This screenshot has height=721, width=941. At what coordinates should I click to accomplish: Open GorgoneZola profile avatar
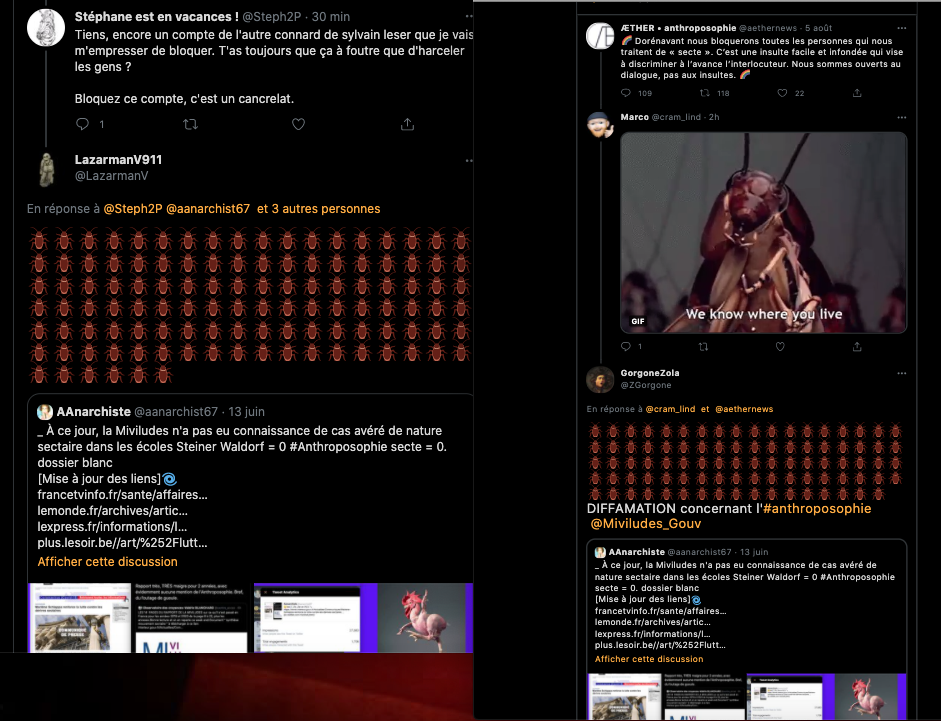600,379
